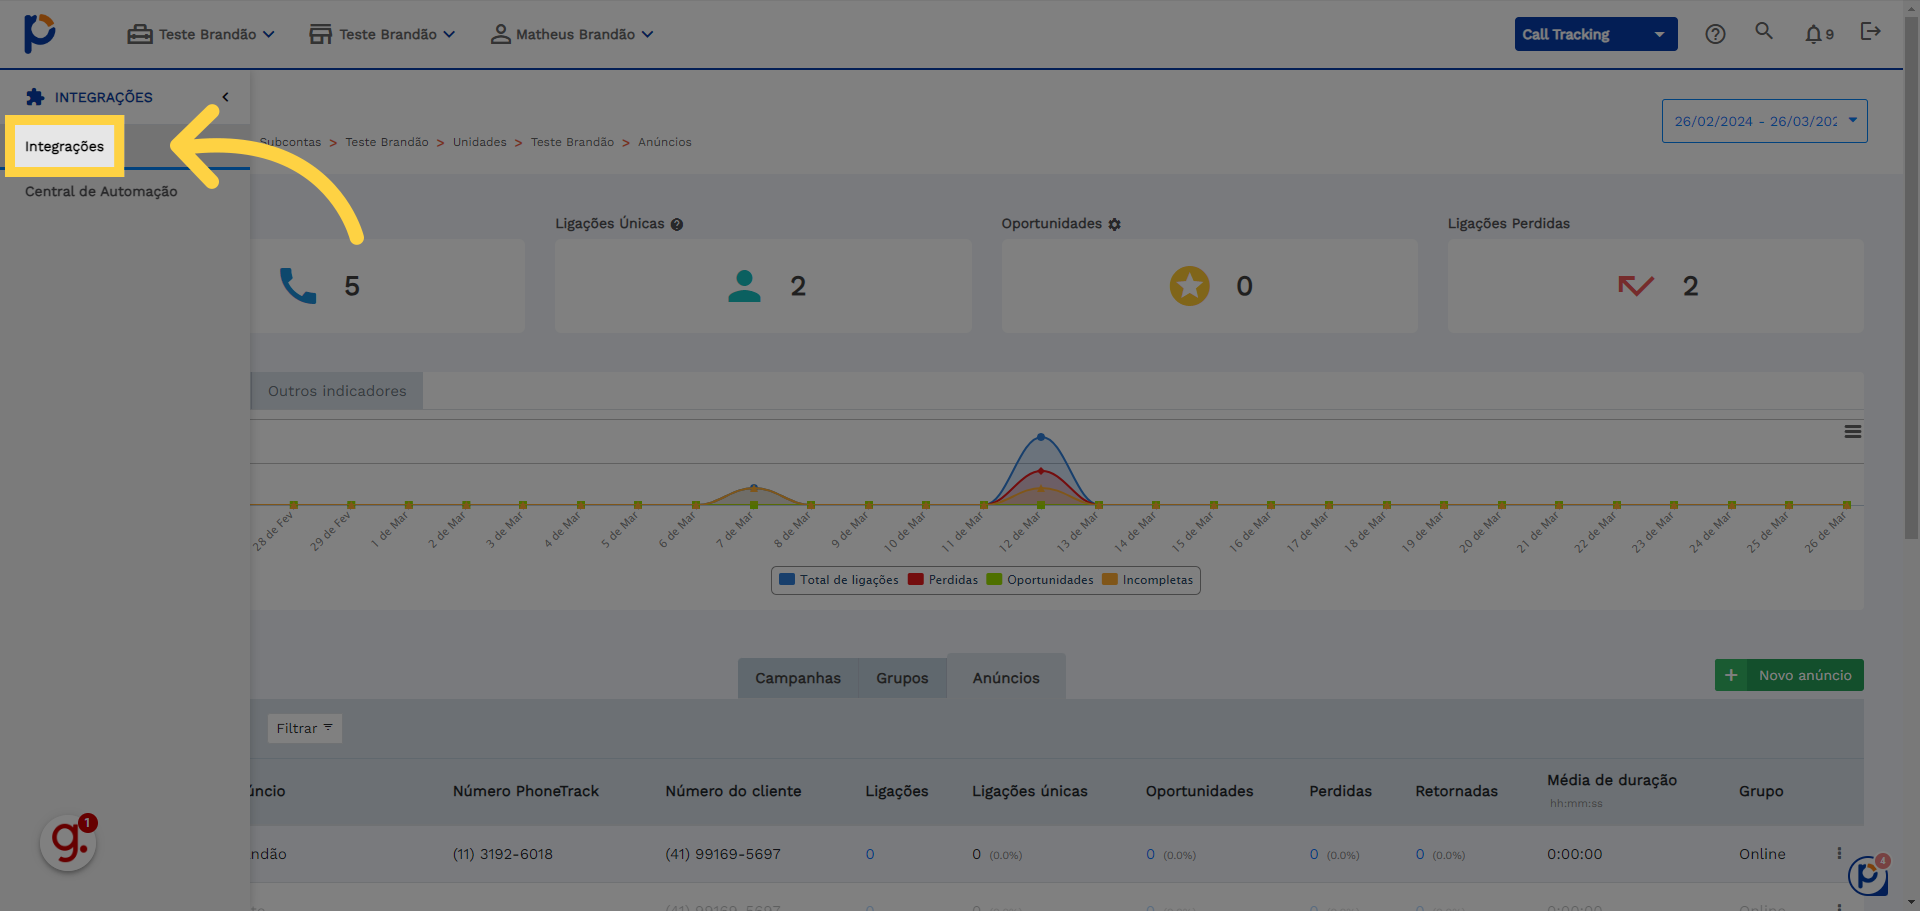This screenshot has width=1920, height=911.
Task: Go to Anúncios breadcrumb link
Action: click(665, 142)
